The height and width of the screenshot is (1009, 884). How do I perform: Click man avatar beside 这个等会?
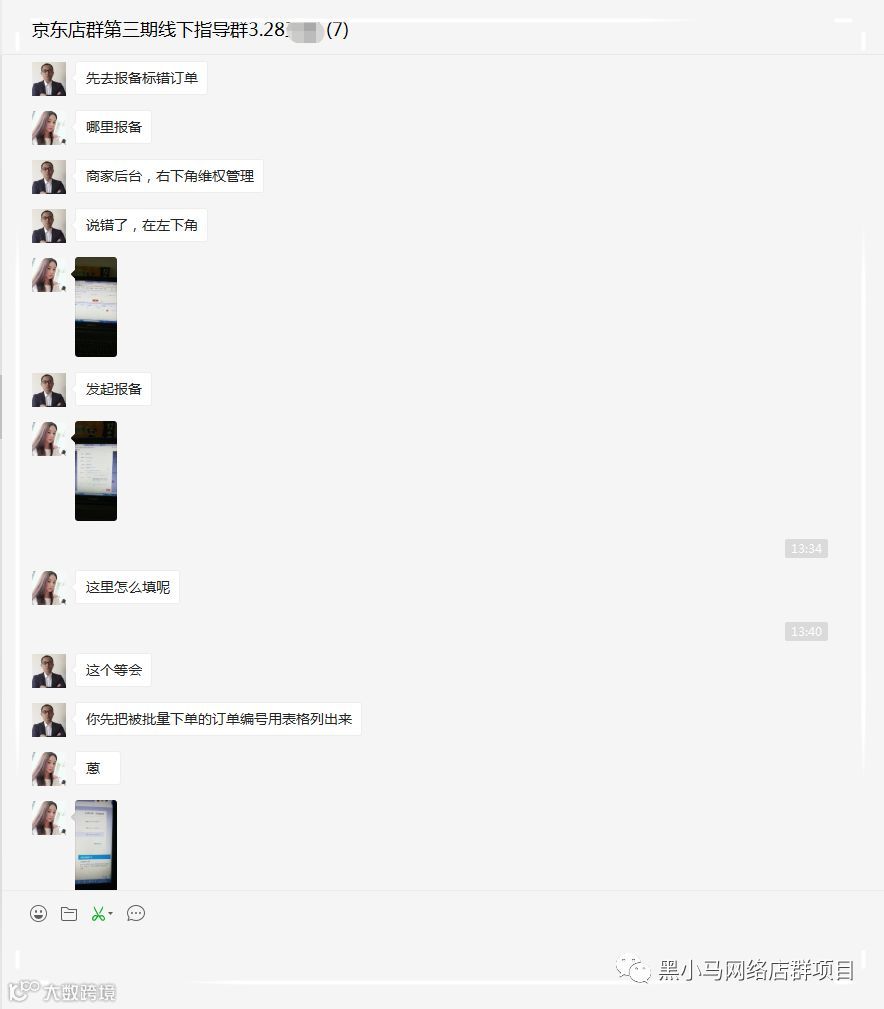[x=49, y=671]
